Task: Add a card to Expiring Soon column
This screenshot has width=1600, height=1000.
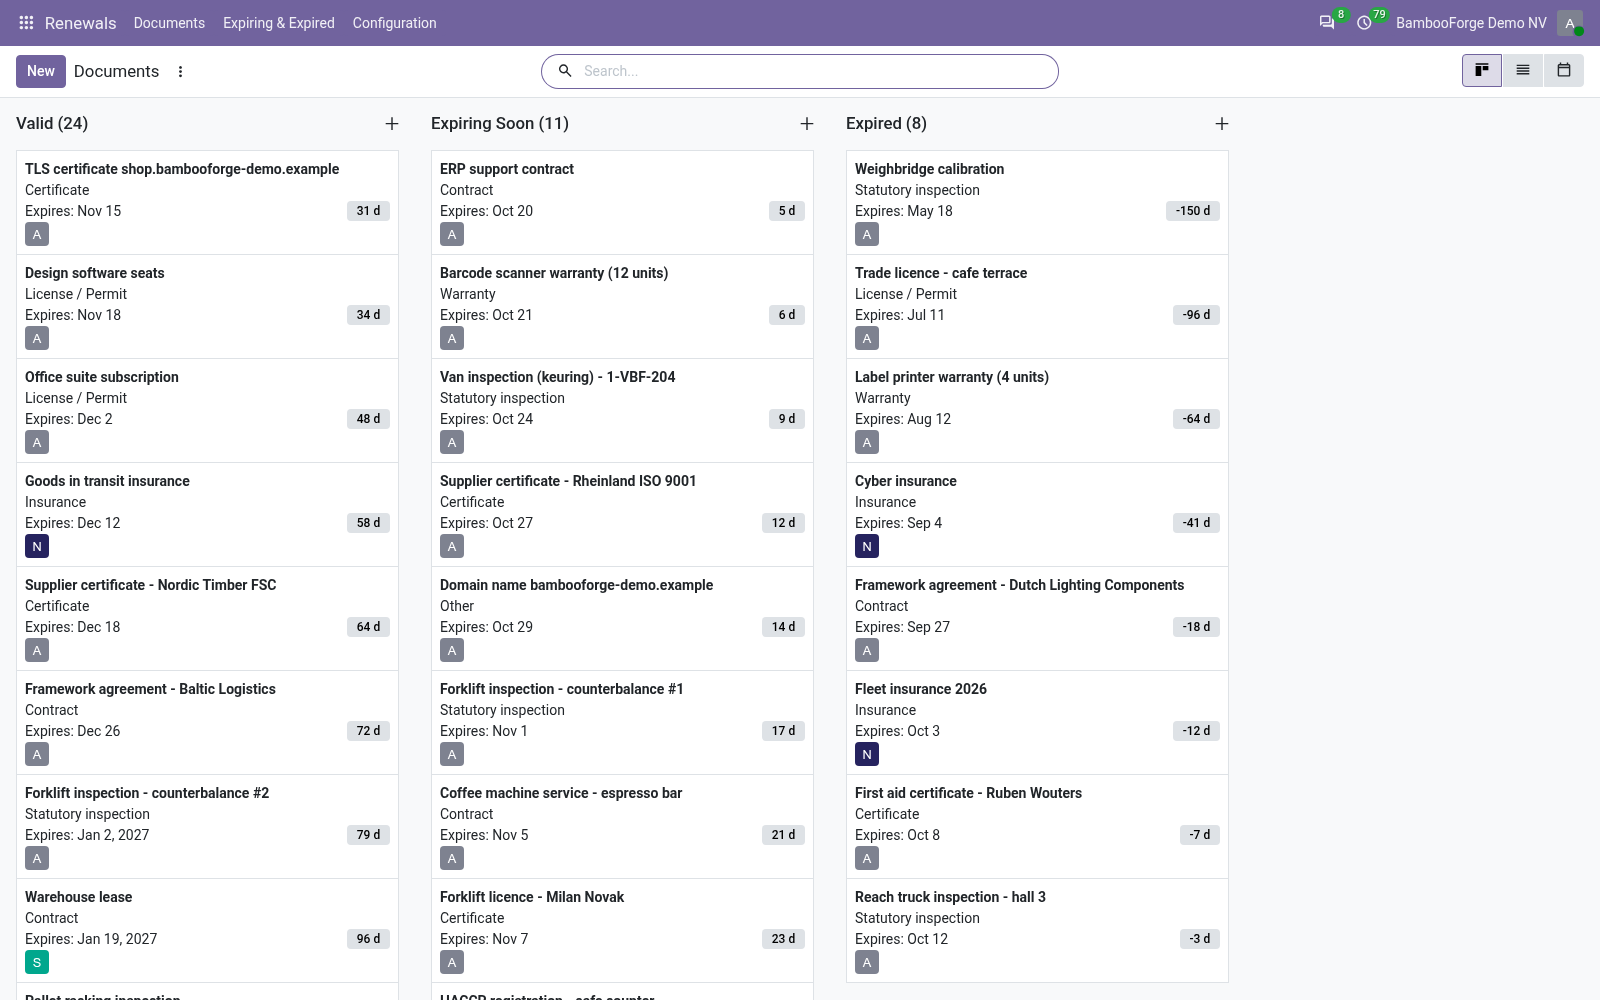Action: tap(807, 124)
